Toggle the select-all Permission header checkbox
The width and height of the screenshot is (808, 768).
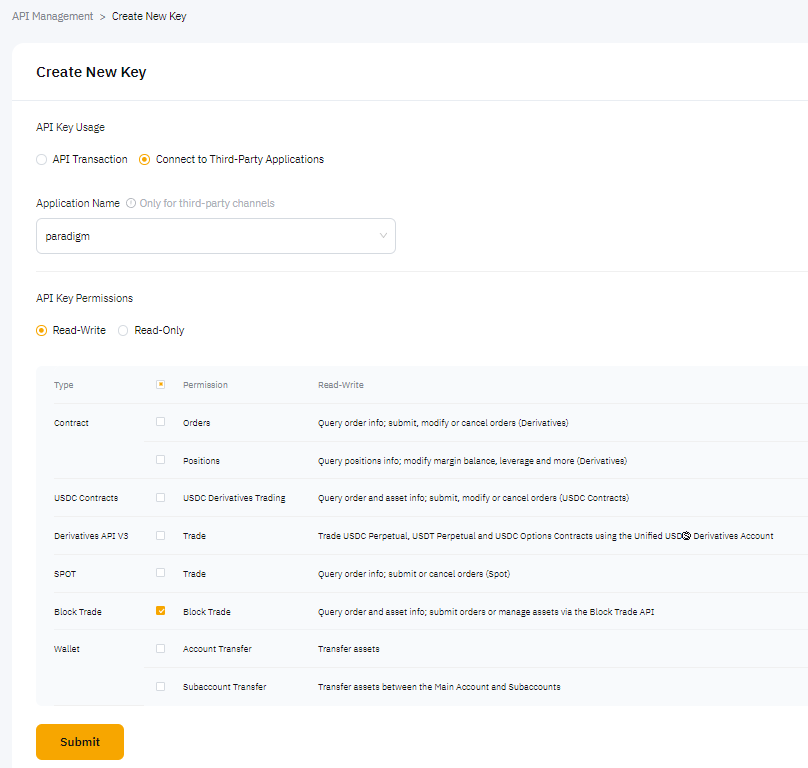[160, 384]
